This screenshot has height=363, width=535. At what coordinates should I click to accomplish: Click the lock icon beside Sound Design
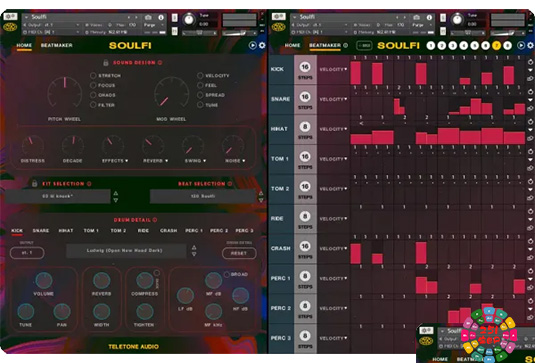click(106, 62)
